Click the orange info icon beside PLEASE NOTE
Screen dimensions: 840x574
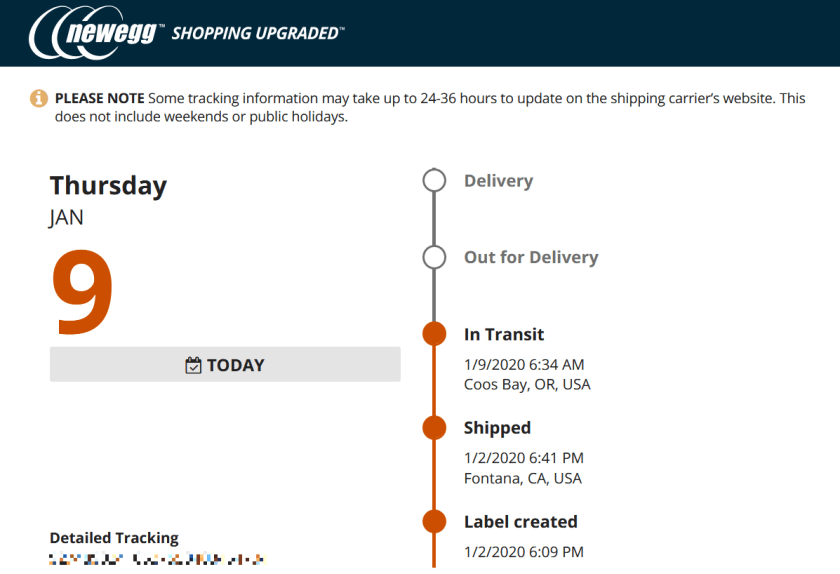pos(38,98)
